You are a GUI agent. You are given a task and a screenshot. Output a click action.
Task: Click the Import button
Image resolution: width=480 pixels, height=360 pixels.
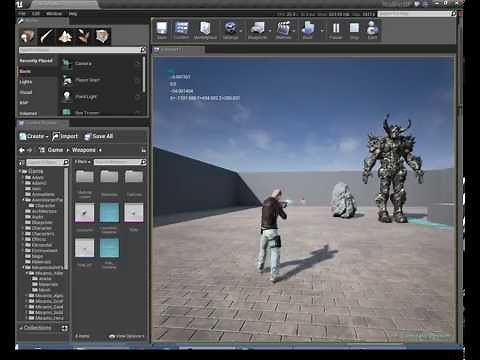coord(65,136)
